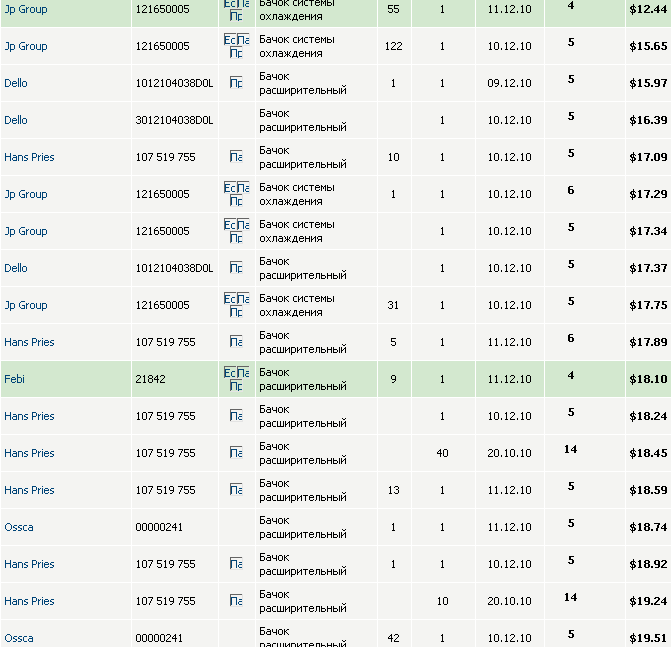Open the Dello link priced $16.39
671x647 pixels.
[16, 120]
